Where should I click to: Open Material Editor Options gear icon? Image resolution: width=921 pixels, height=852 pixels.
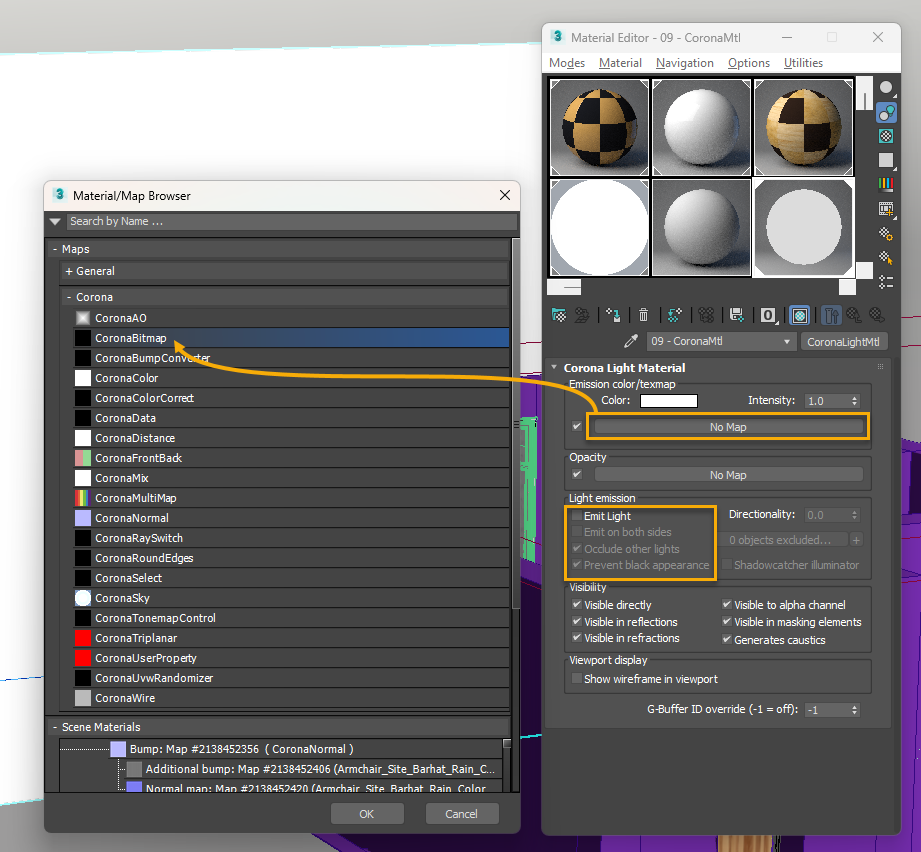pos(886,234)
